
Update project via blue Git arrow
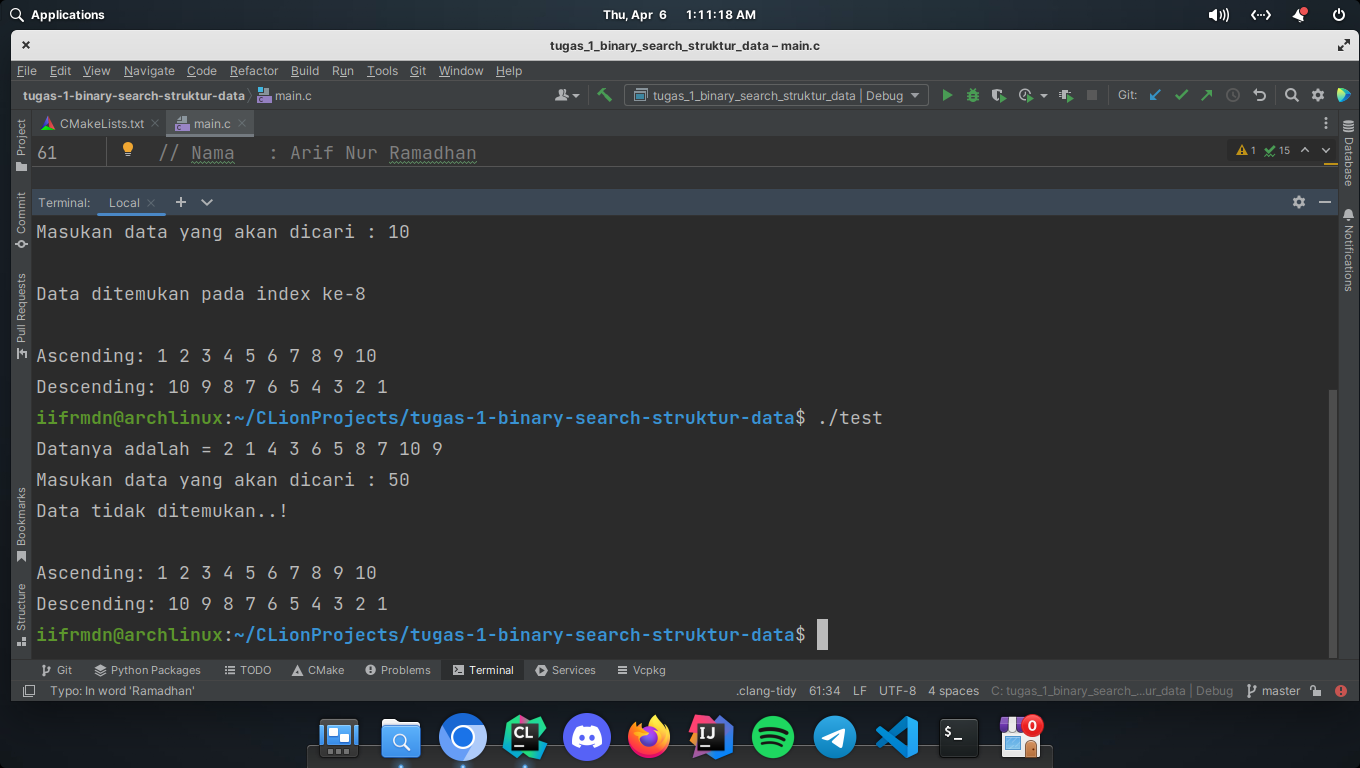tap(1155, 95)
